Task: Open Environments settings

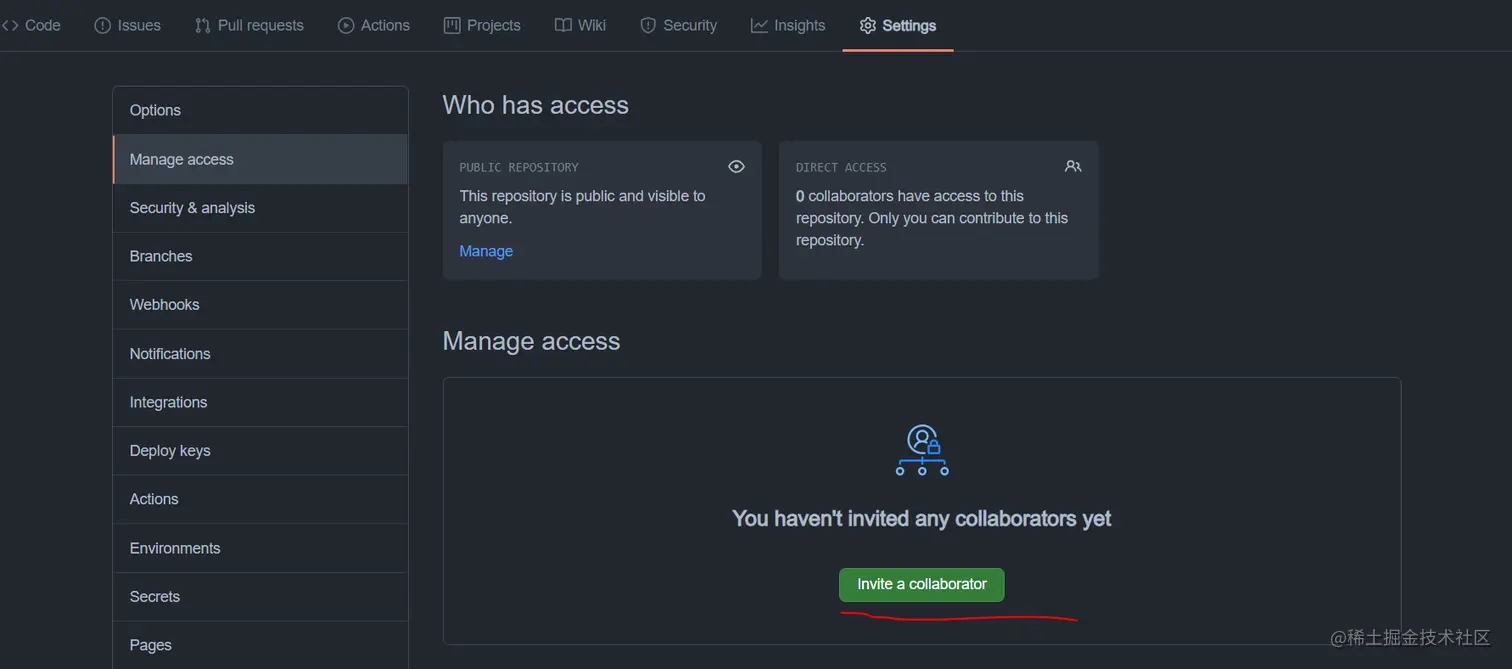Action: click(x=260, y=548)
